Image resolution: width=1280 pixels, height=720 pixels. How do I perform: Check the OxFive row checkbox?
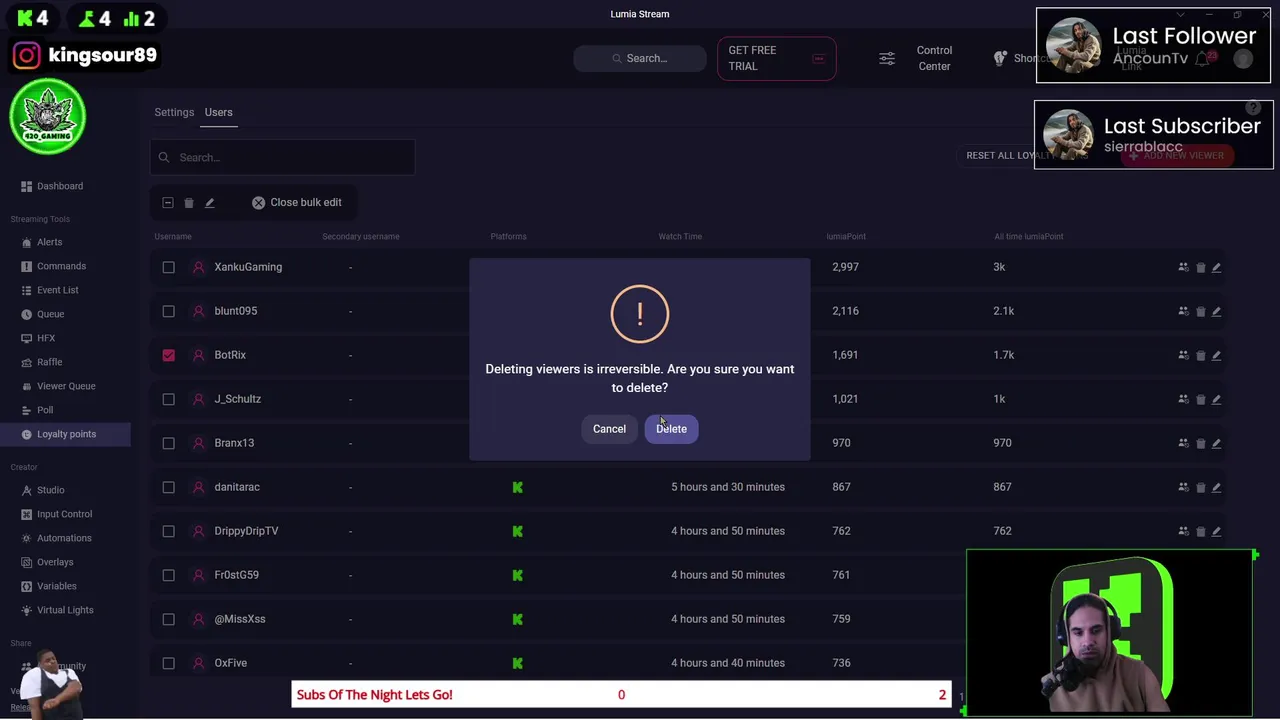coord(168,663)
